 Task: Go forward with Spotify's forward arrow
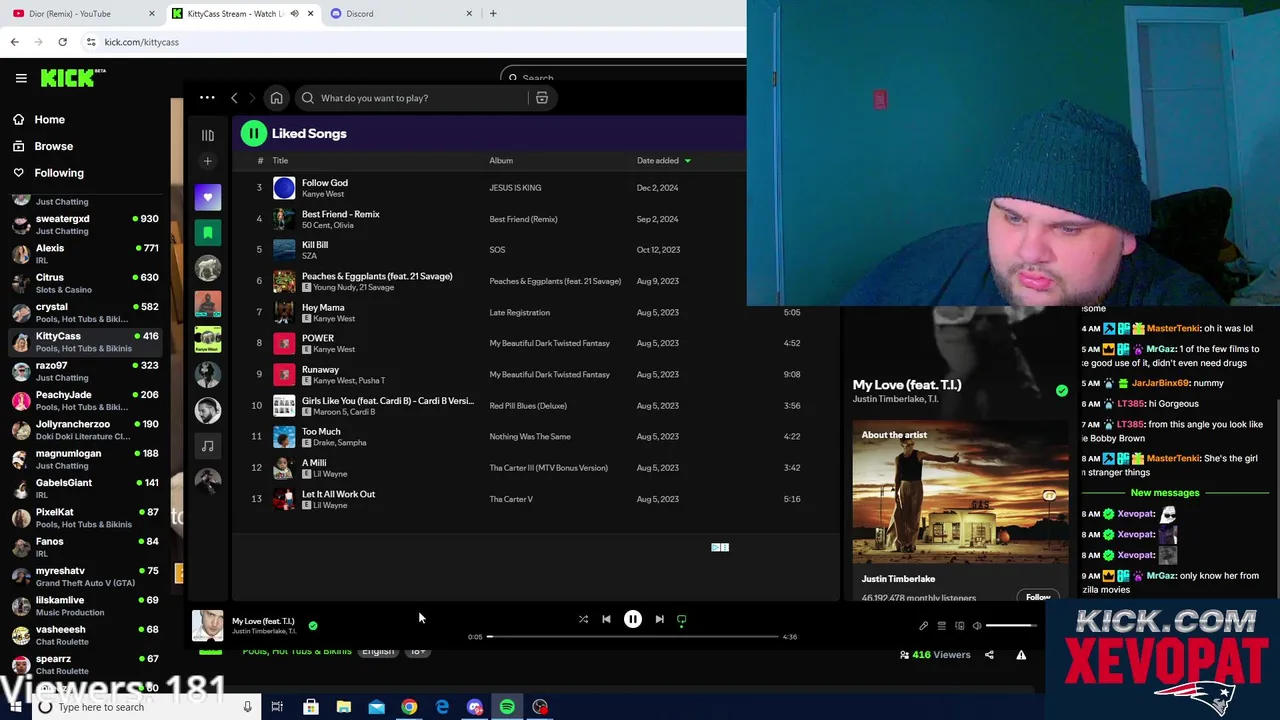[252, 98]
